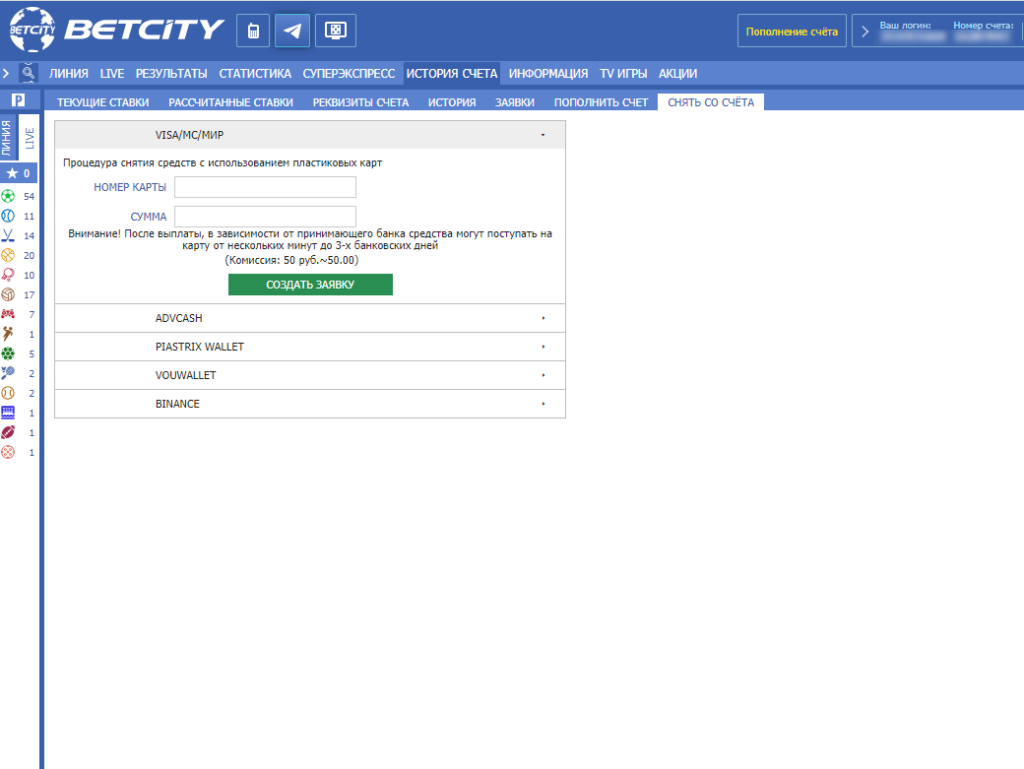Select handball player icon in sidebar
Image resolution: width=1024 pixels, height=769 pixels.
[x=8, y=334]
